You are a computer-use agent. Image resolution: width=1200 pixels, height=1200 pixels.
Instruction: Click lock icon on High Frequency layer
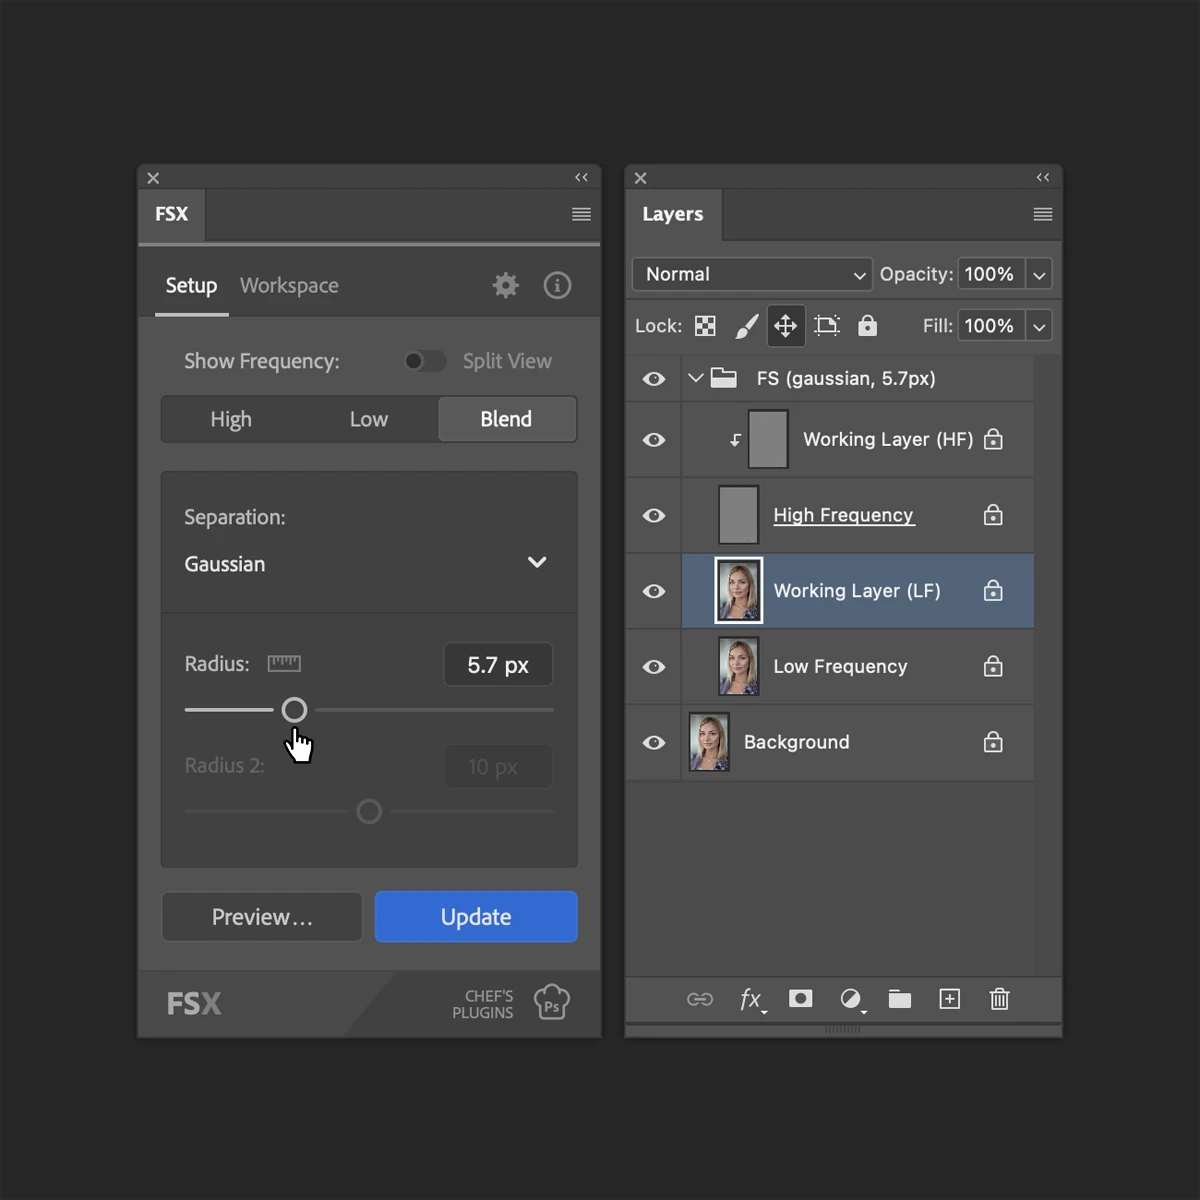coord(993,515)
